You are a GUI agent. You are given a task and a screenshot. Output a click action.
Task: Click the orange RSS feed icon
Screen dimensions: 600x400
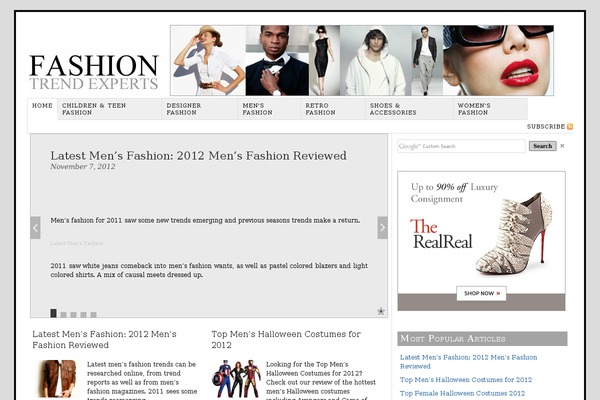pyautogui.click(x=570, y=127)
